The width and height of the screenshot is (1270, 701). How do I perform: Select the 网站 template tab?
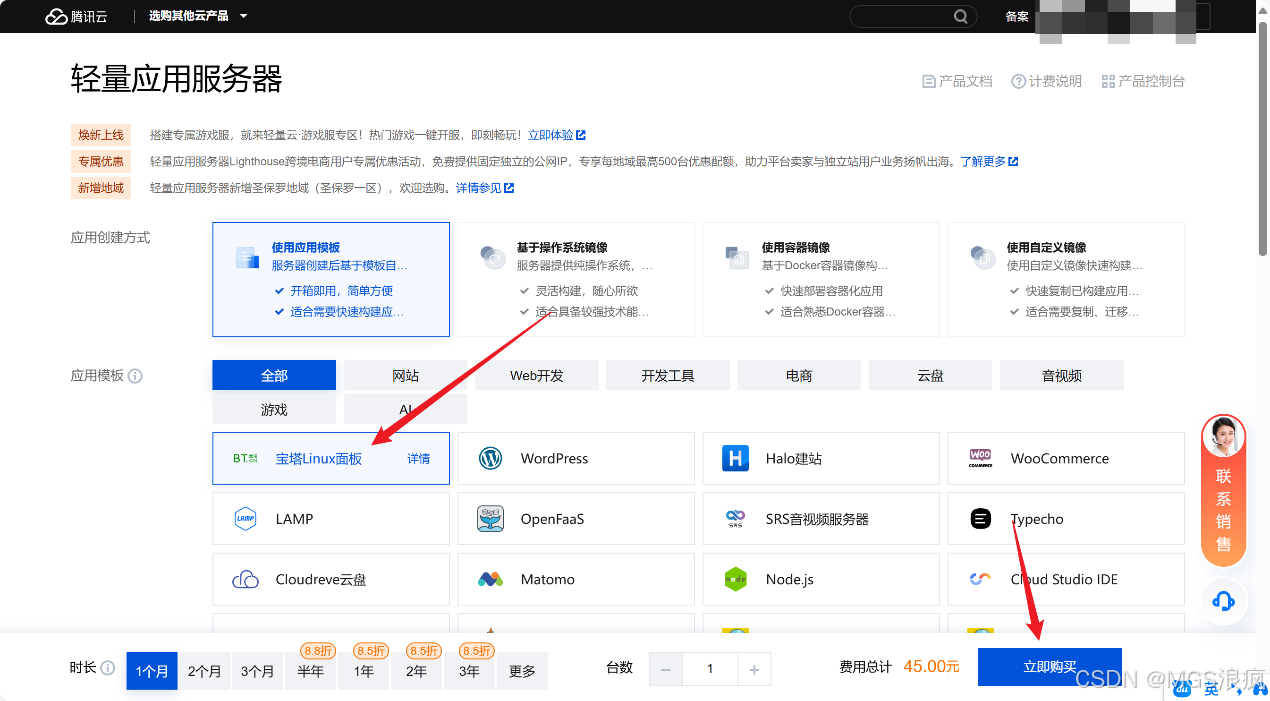pyautogui.click(x=405, y=375)
